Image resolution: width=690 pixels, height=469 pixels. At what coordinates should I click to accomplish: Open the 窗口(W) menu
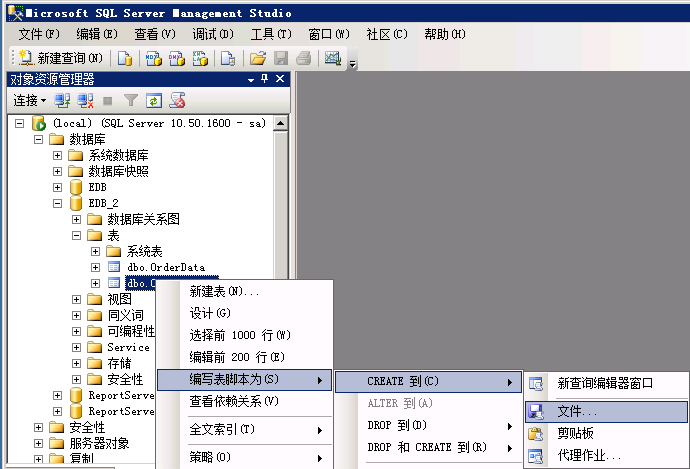329,34
